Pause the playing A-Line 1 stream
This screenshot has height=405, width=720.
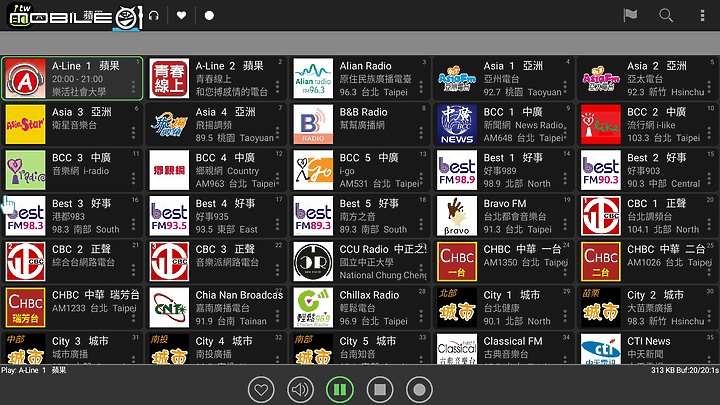(340, 390)
